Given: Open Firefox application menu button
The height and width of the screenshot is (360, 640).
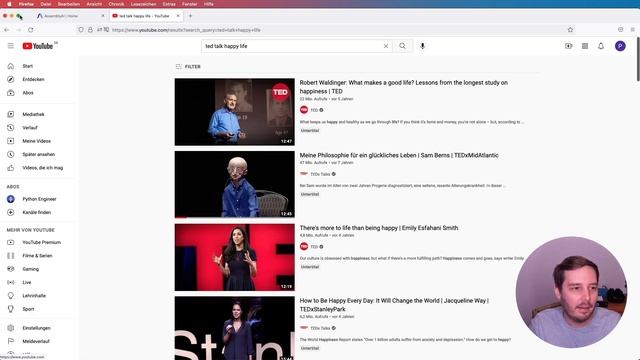Looking at the screenshot, I should [632, 30].
